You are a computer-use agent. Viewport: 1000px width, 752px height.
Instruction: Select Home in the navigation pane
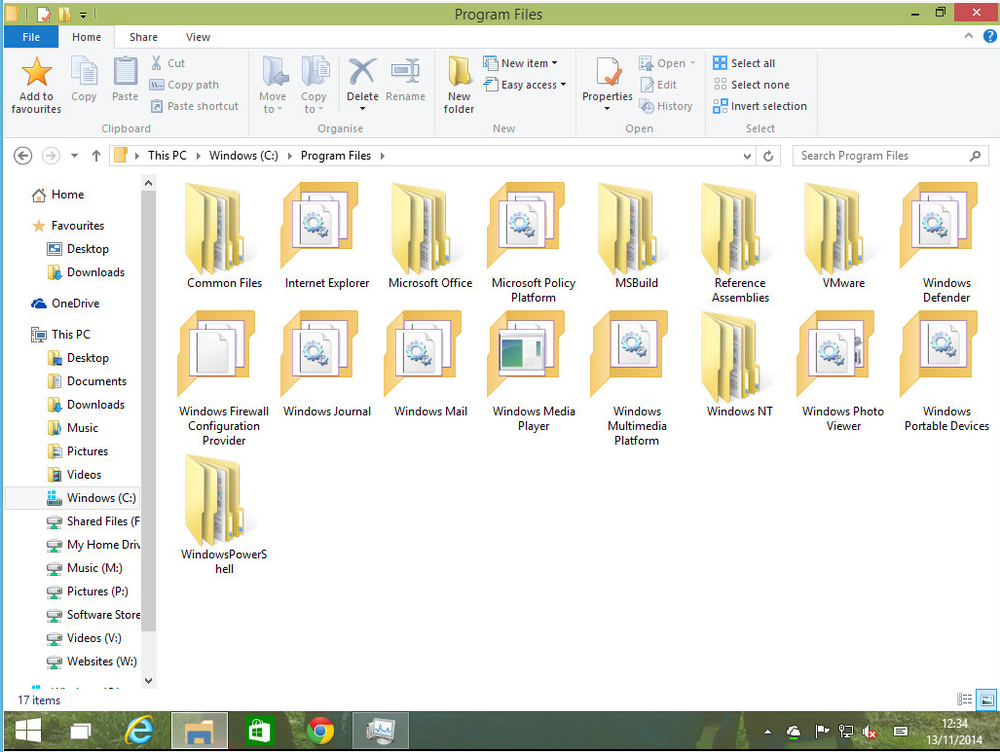pyautogui.click(x=57, y=195)
